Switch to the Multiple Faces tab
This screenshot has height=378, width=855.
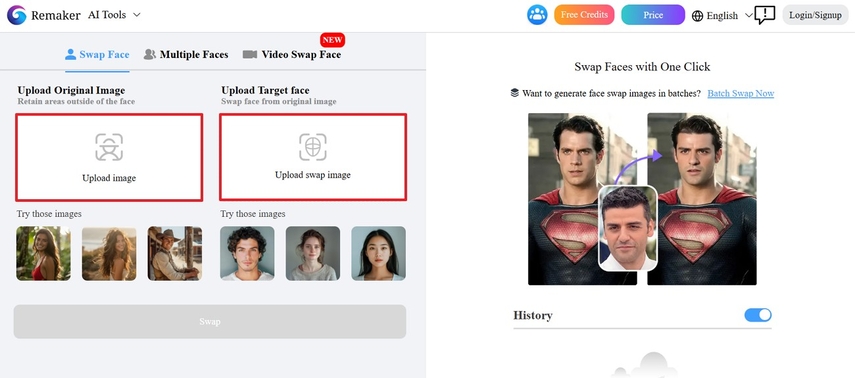186,55
